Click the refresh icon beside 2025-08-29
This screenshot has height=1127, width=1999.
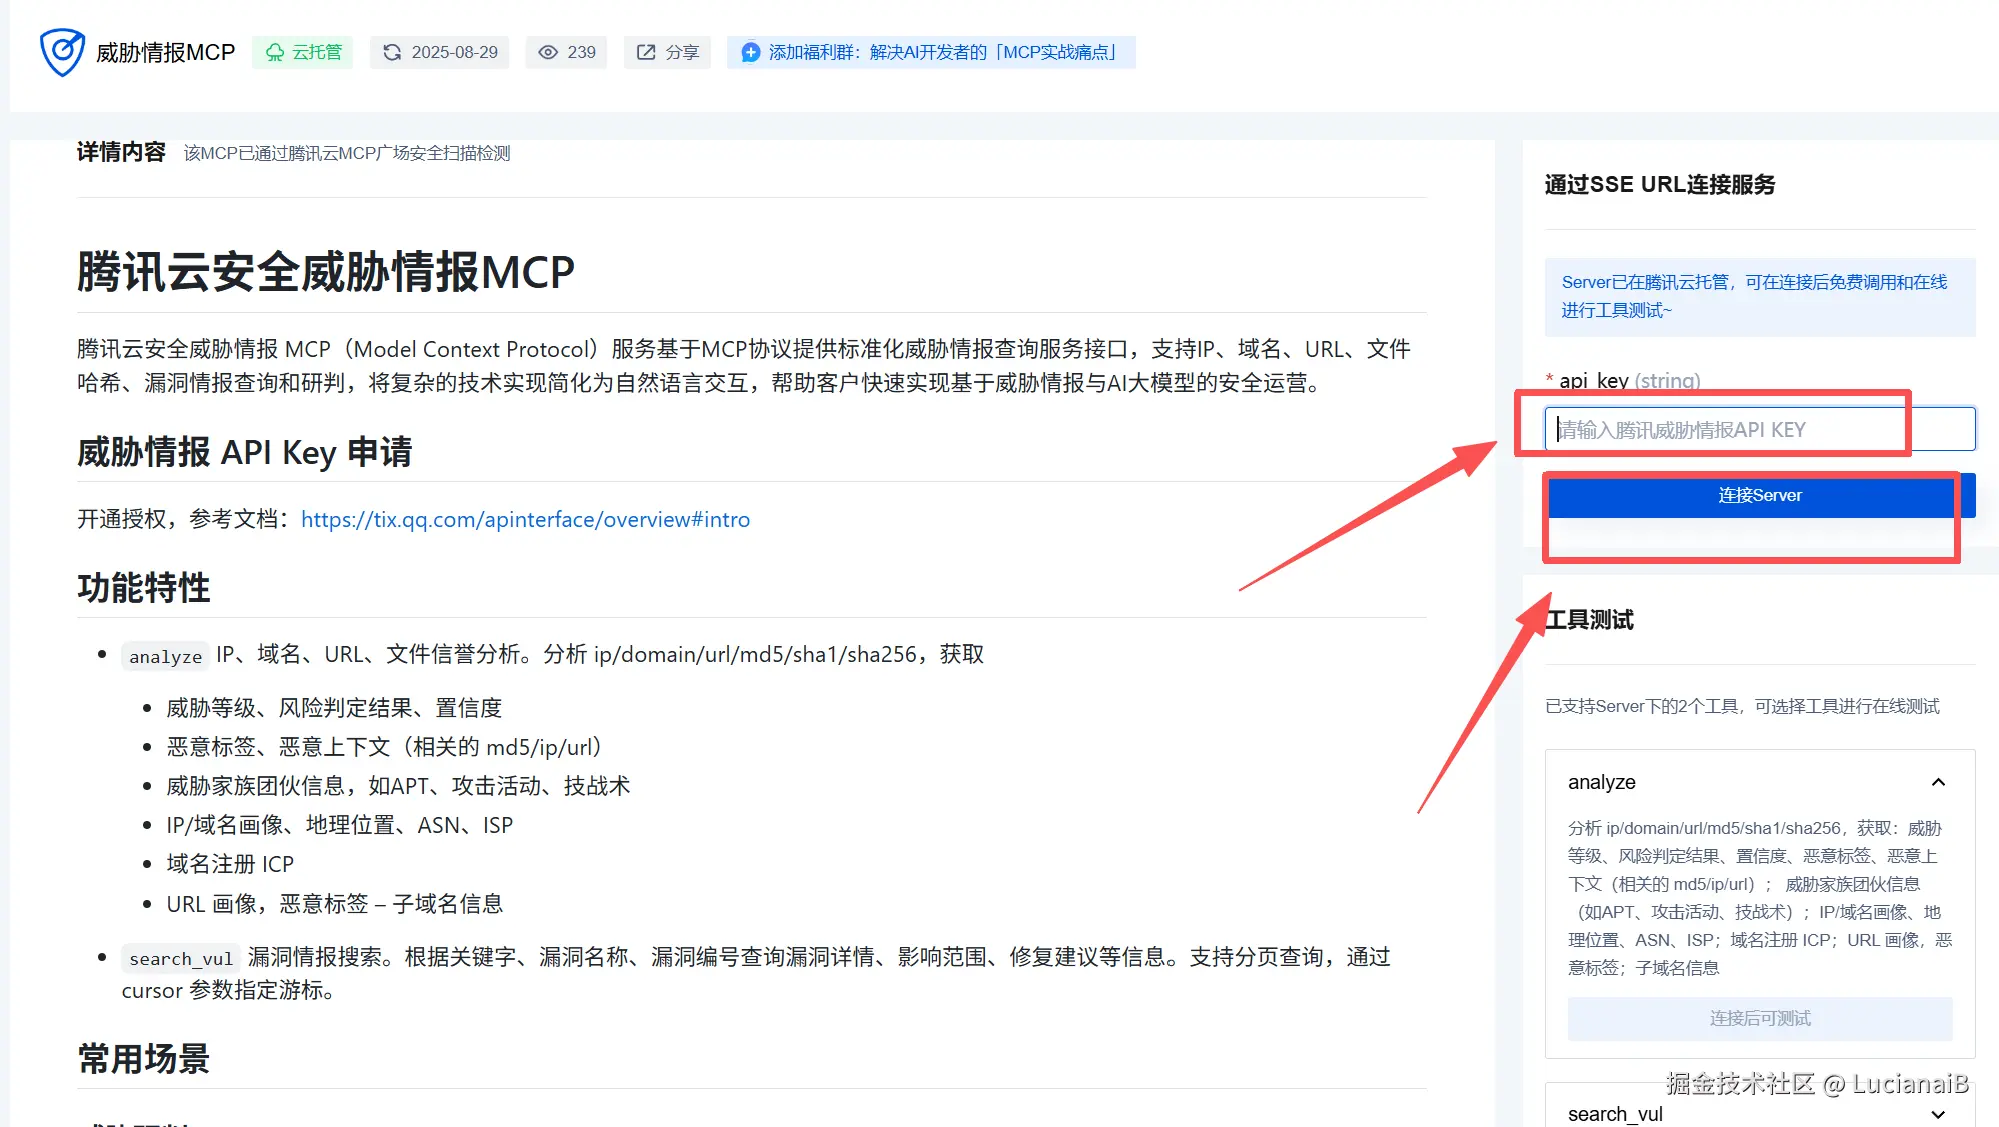[392, 52]
